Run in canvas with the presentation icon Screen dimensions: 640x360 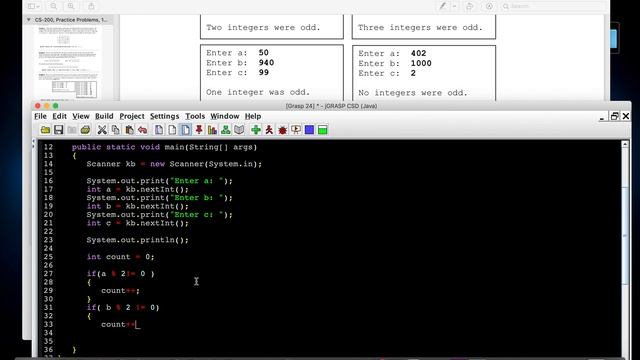coord(296,130)
